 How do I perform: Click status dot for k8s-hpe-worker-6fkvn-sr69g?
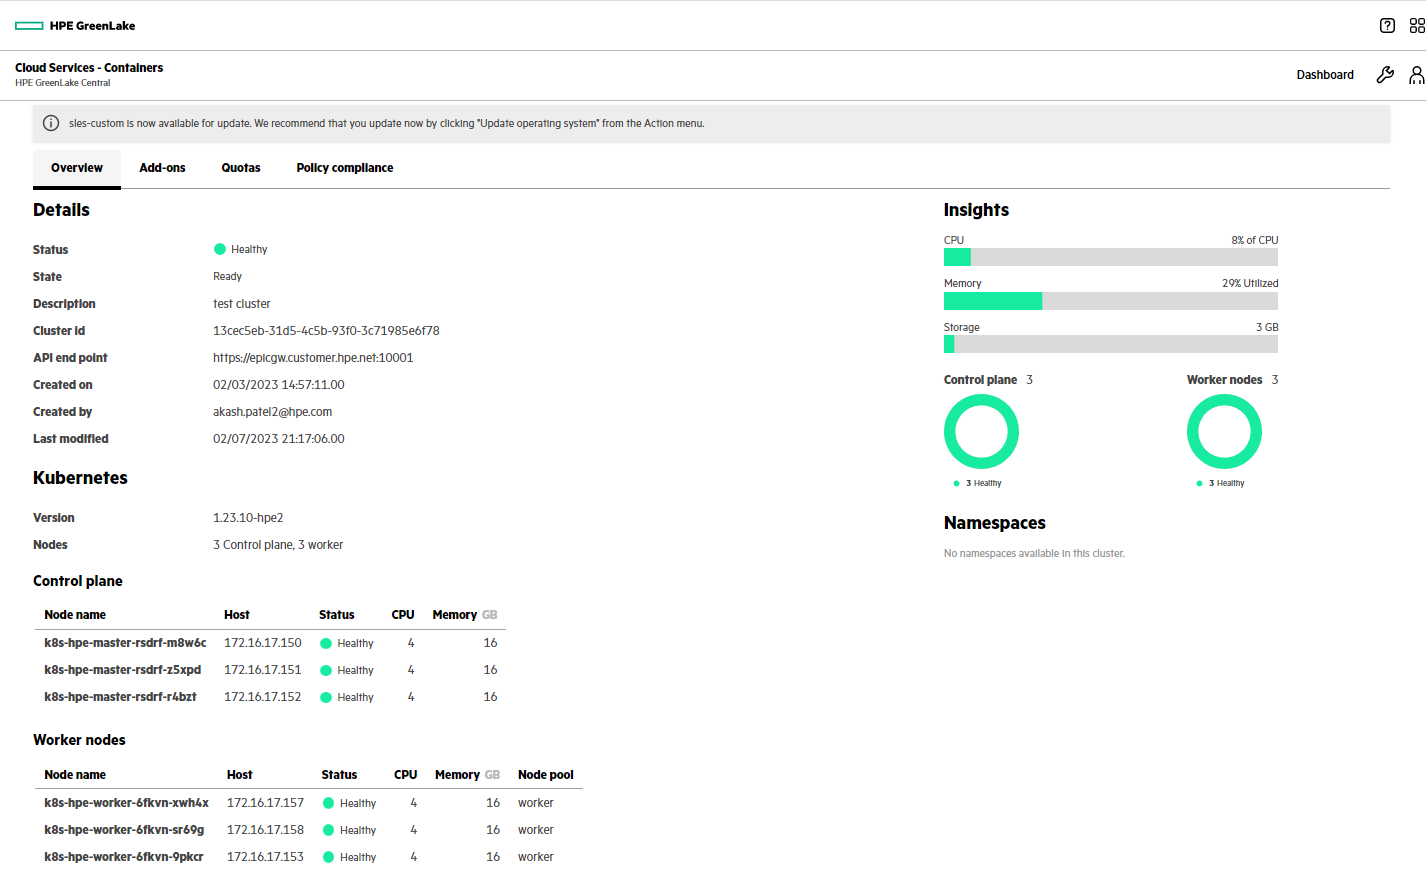coord(328,830)
